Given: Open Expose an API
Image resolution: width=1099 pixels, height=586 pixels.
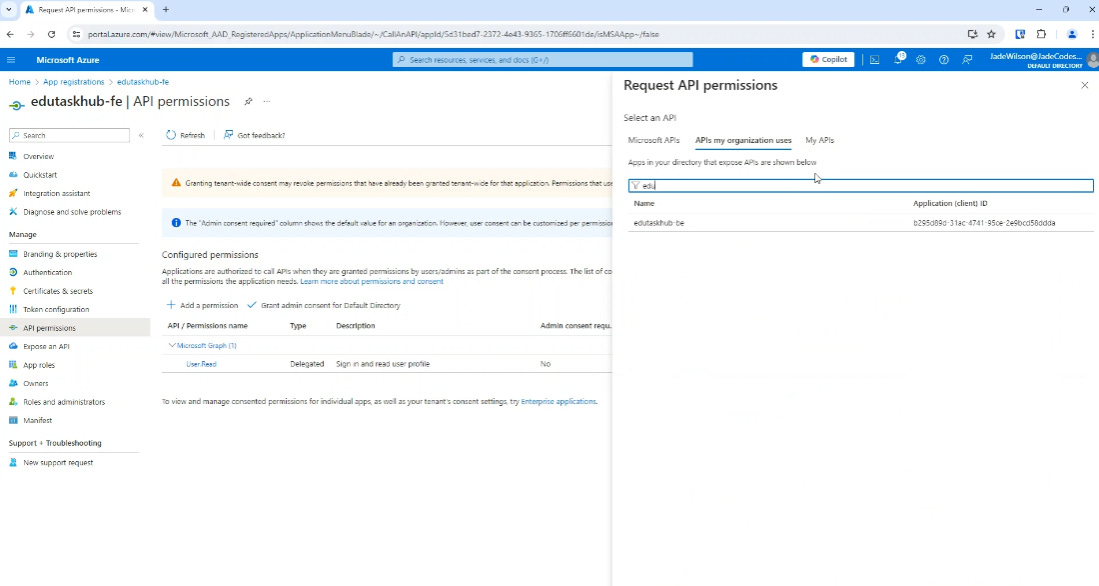Looking at the screenshot, I should tap(46, 346).
